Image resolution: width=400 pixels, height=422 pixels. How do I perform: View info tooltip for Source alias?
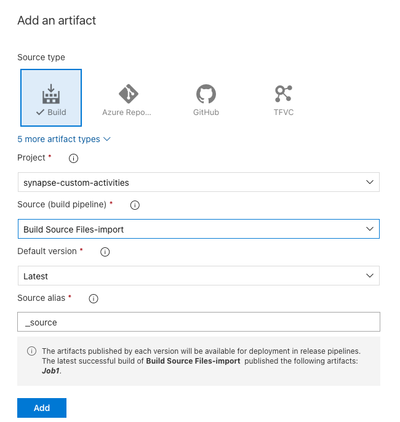point(93,298)
